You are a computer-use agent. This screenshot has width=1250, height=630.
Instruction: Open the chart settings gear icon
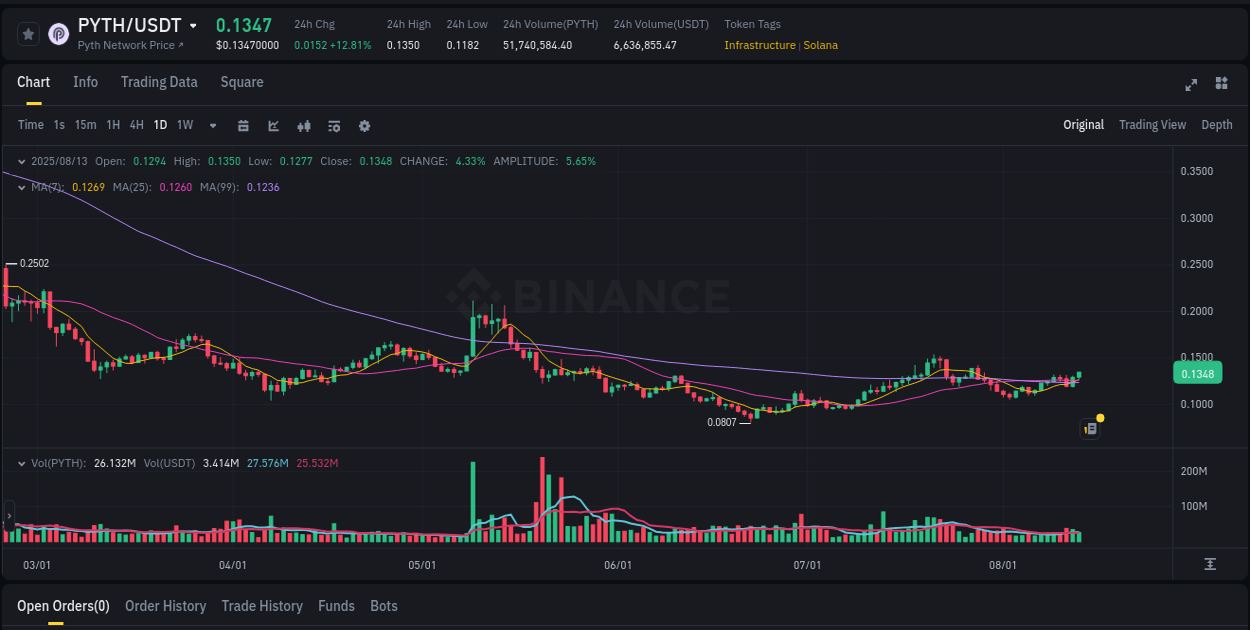pos(364,126)
